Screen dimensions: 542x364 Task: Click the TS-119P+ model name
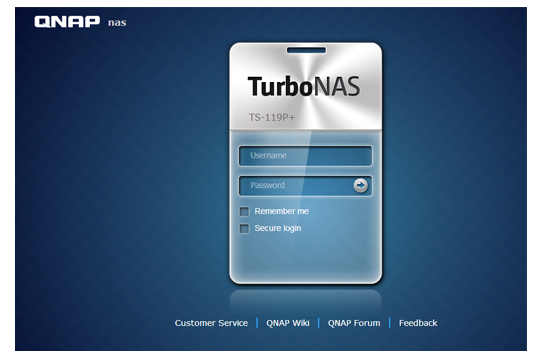click(x=272, y=118)
